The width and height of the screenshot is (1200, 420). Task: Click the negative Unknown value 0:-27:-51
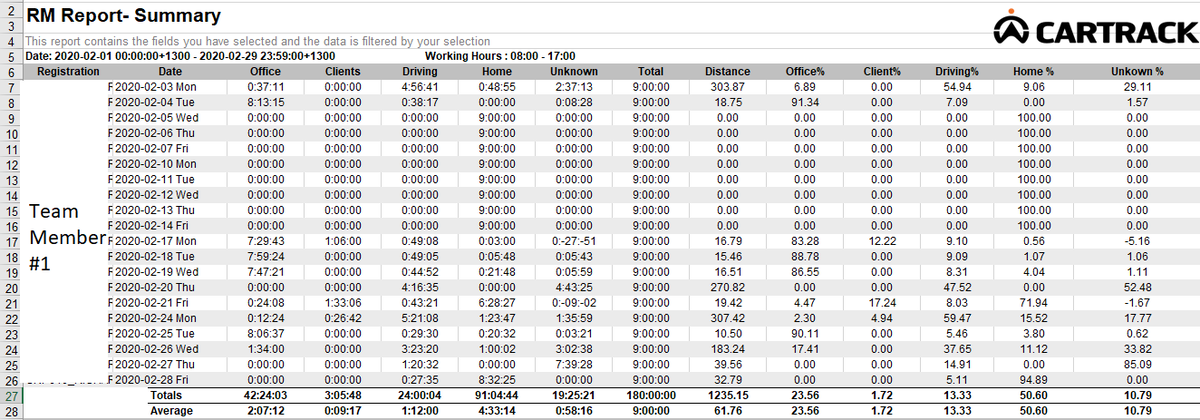click(x=574, y=241)
